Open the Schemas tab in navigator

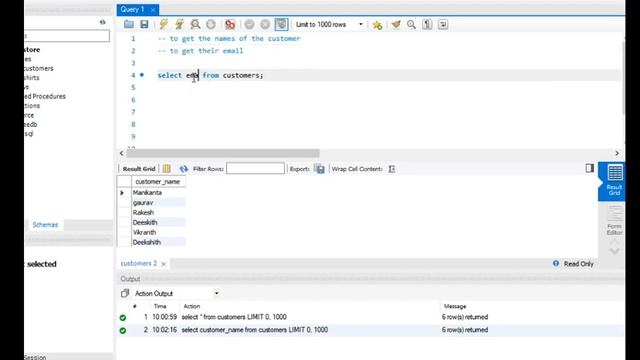point(45,224)
